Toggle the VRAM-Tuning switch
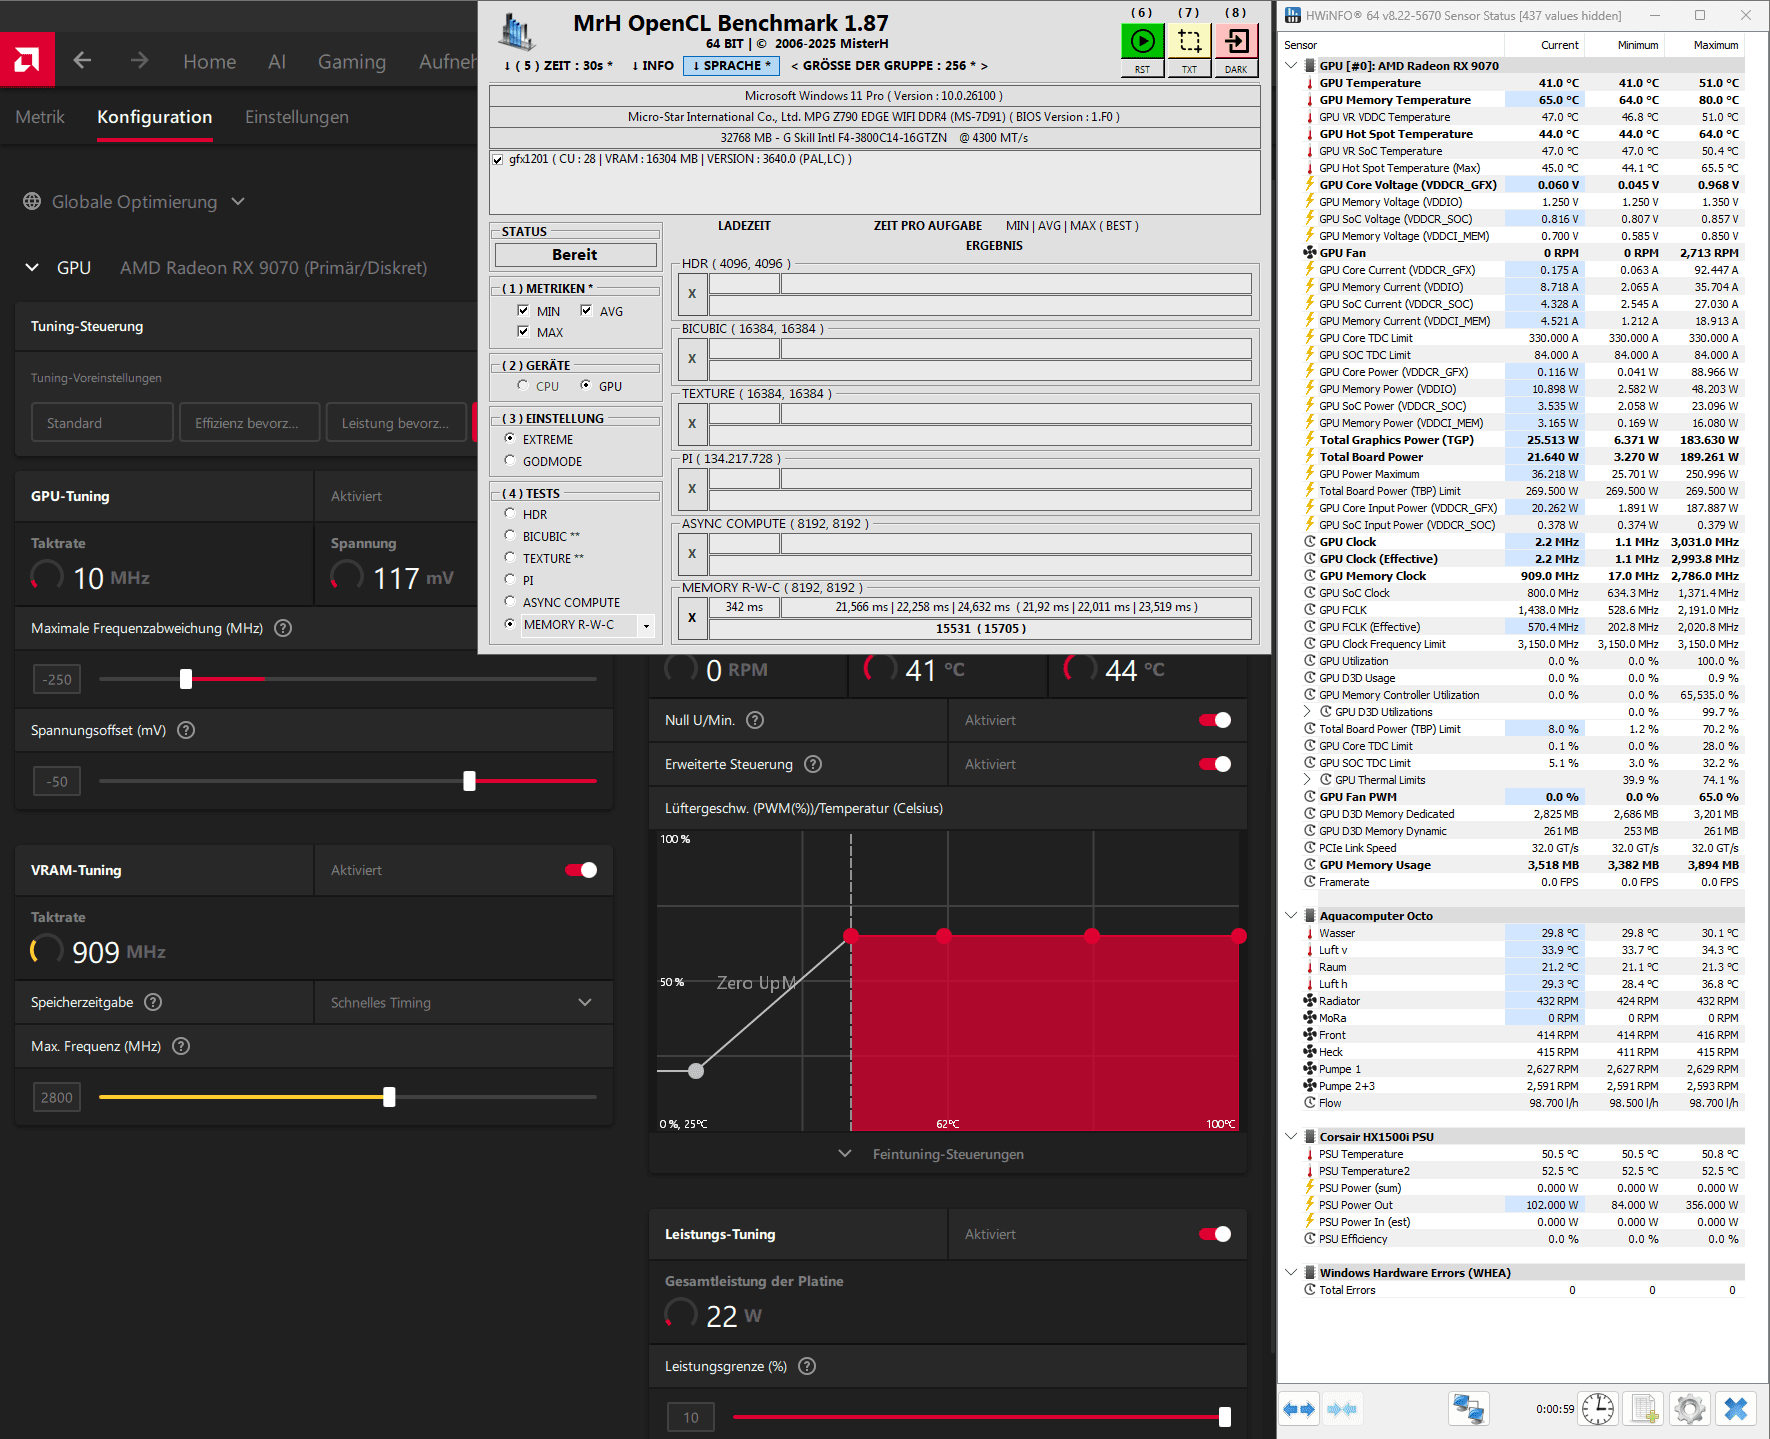Screen dimensions: 1770x1439 (581, 870)
